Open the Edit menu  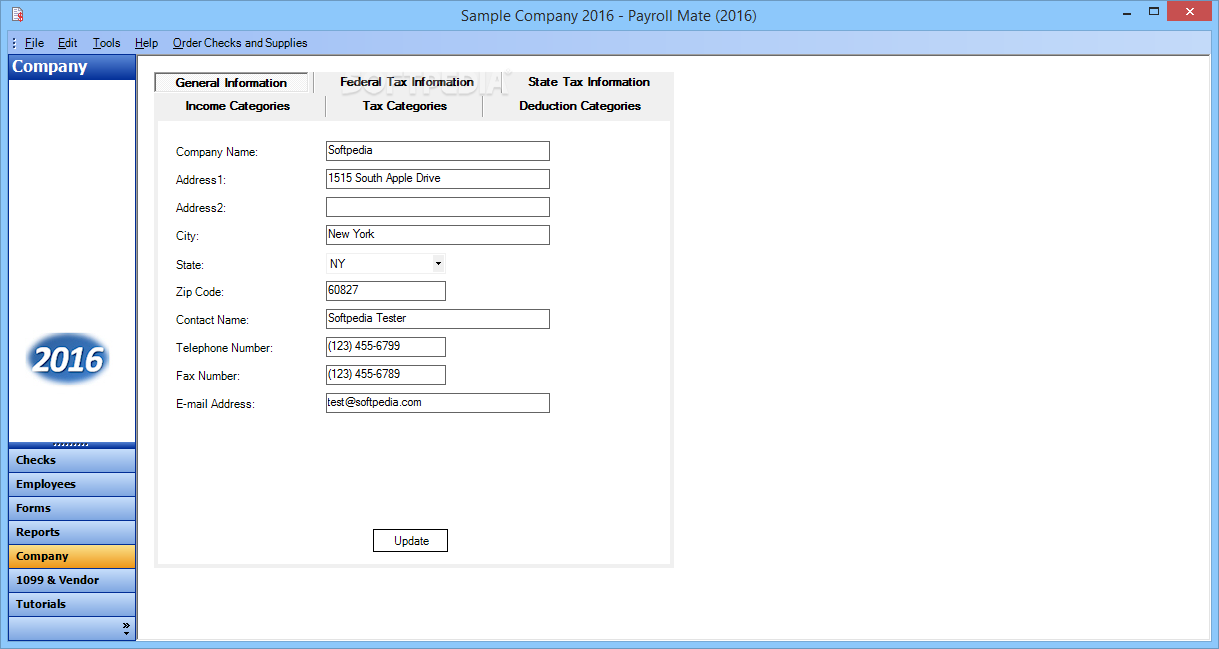click(x=68, y=43)
